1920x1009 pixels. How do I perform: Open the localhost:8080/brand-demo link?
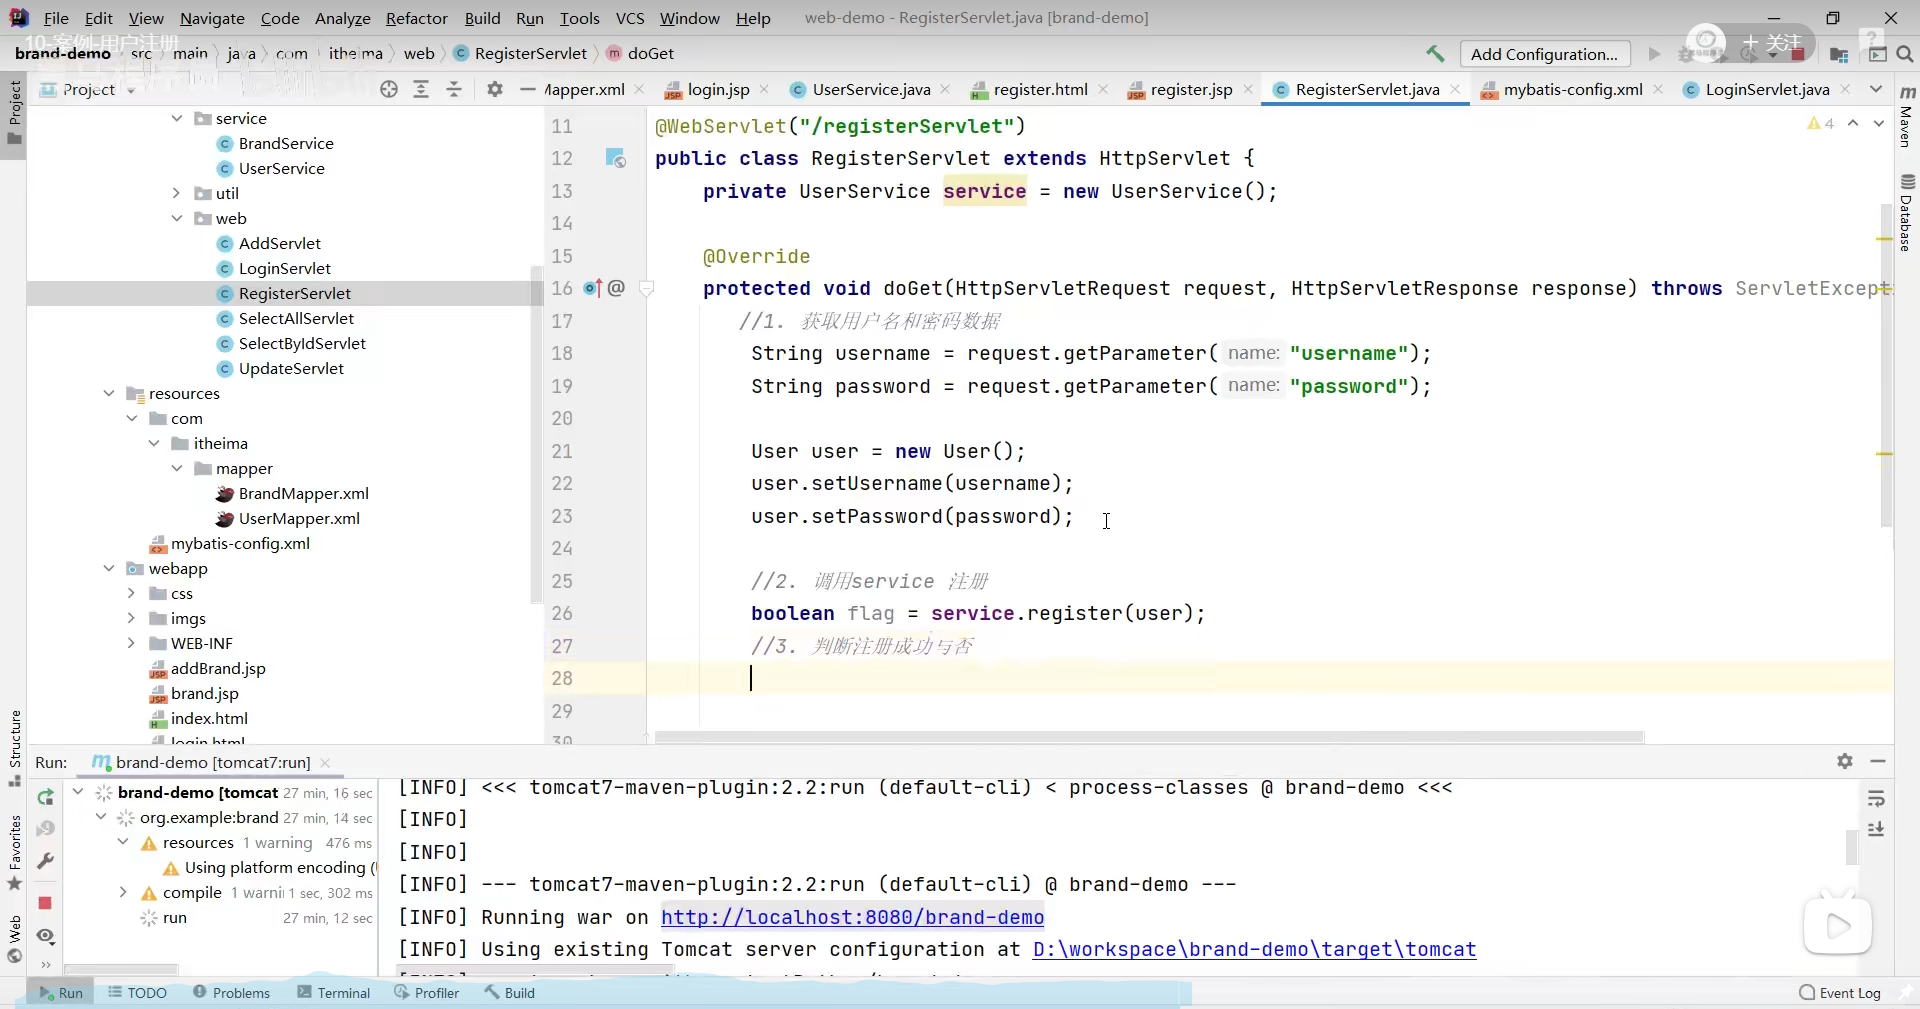coord(852,917)
